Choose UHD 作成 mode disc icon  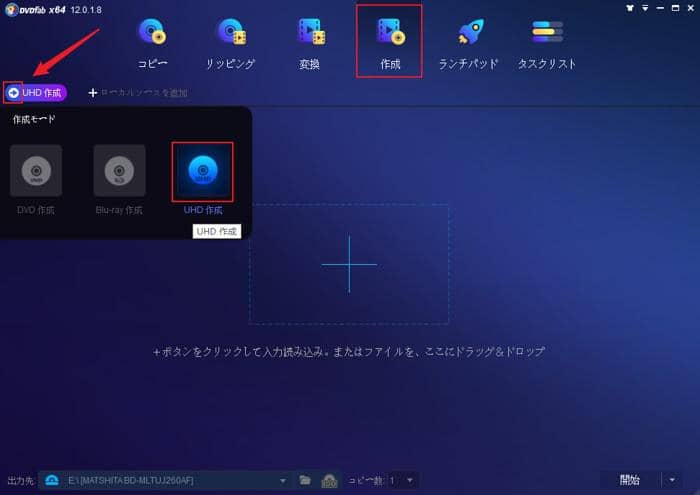tap(203, 171)
